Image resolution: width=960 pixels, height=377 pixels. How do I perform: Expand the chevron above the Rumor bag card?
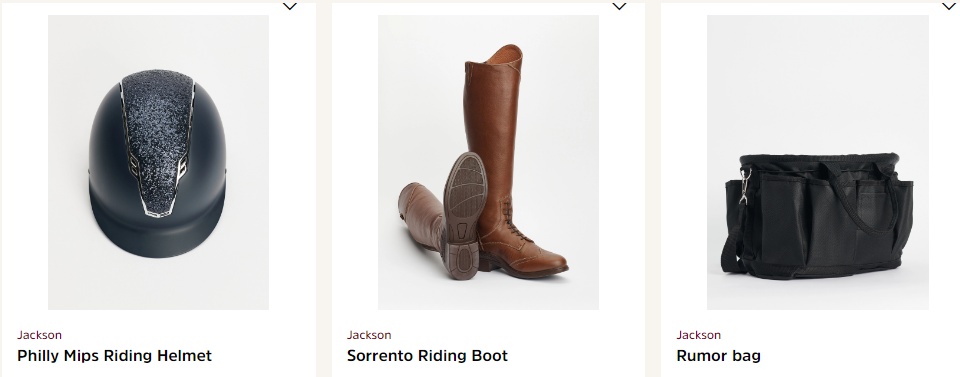tap(948, 6)
